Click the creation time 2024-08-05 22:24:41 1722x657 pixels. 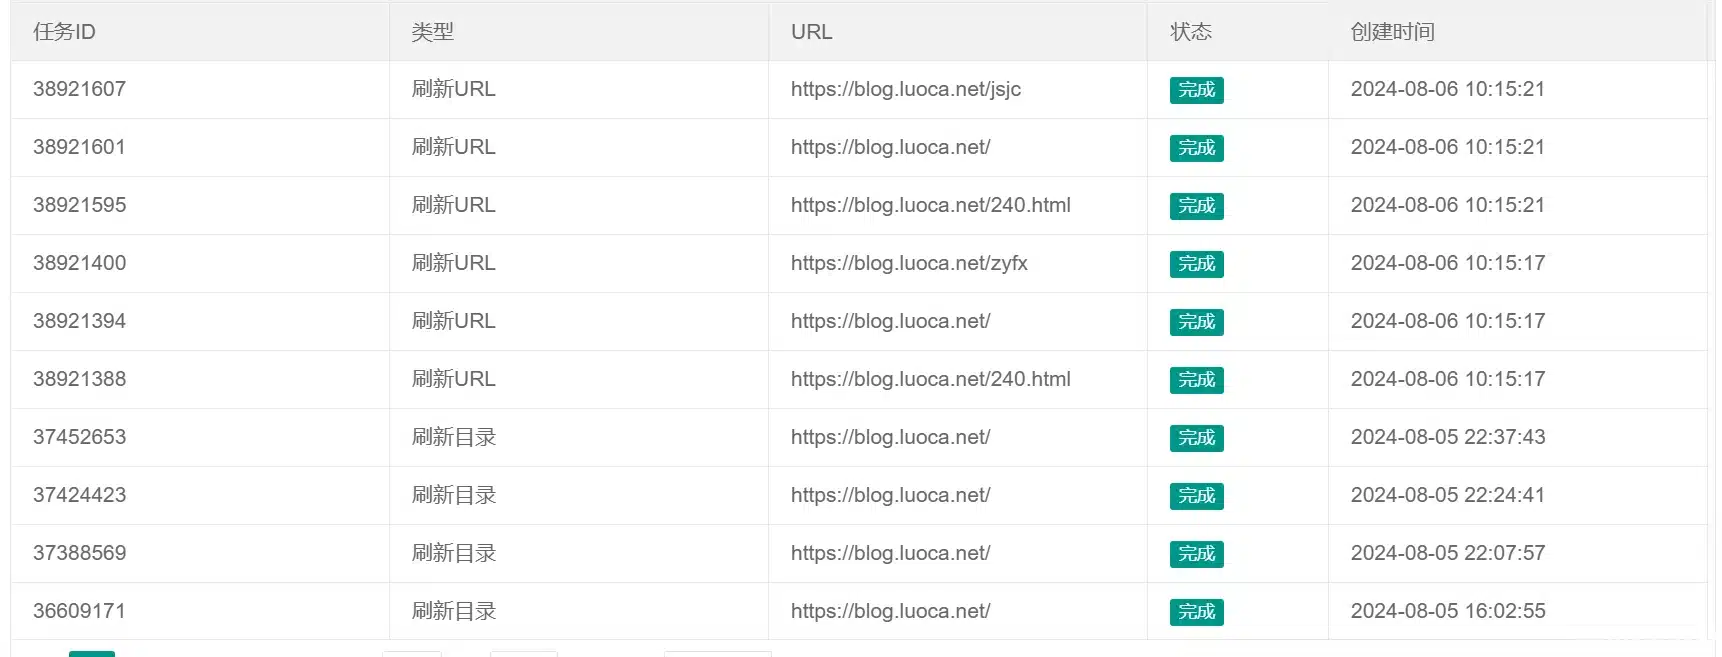(x=1447, y=495)
